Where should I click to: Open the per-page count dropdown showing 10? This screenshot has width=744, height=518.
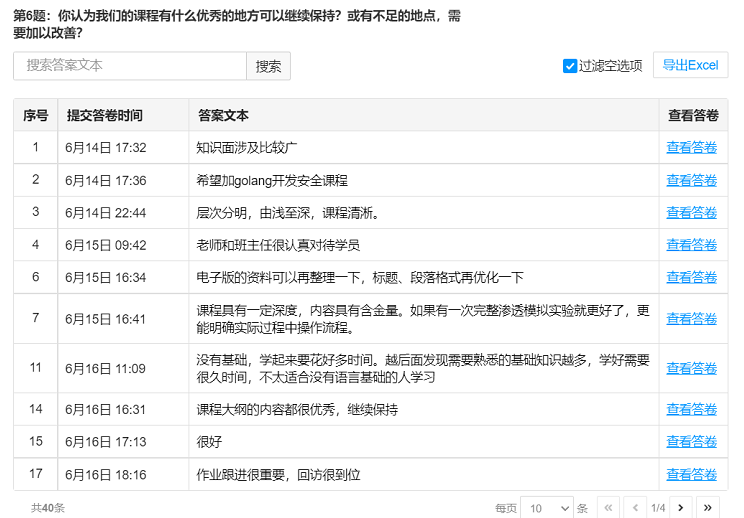coord(547,508)
